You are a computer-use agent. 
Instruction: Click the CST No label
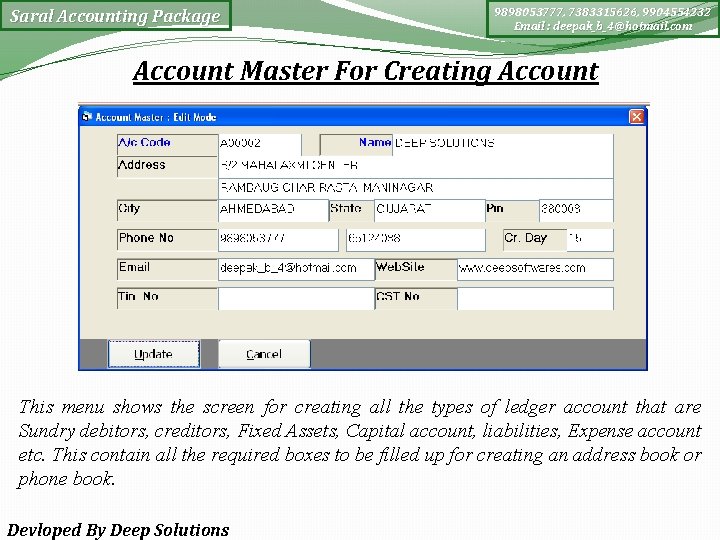tap(398, 297)
